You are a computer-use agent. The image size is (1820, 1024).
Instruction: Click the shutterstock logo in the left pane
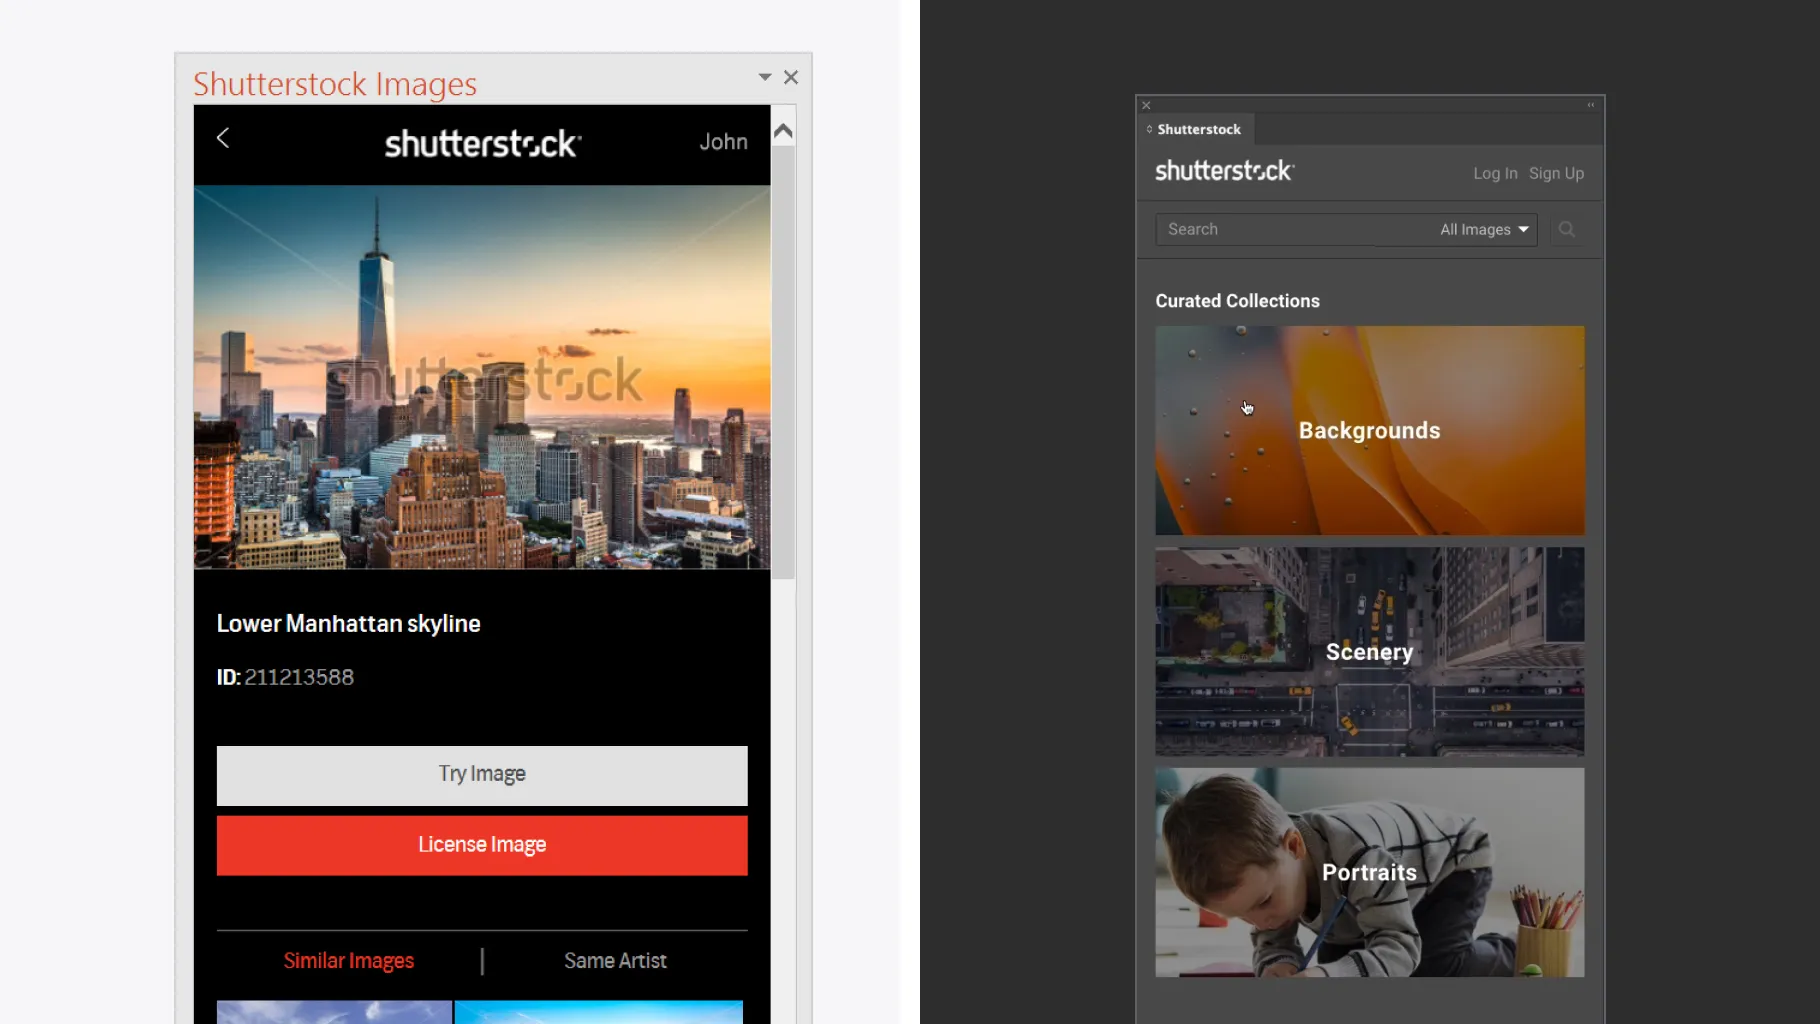pos(483,144)
